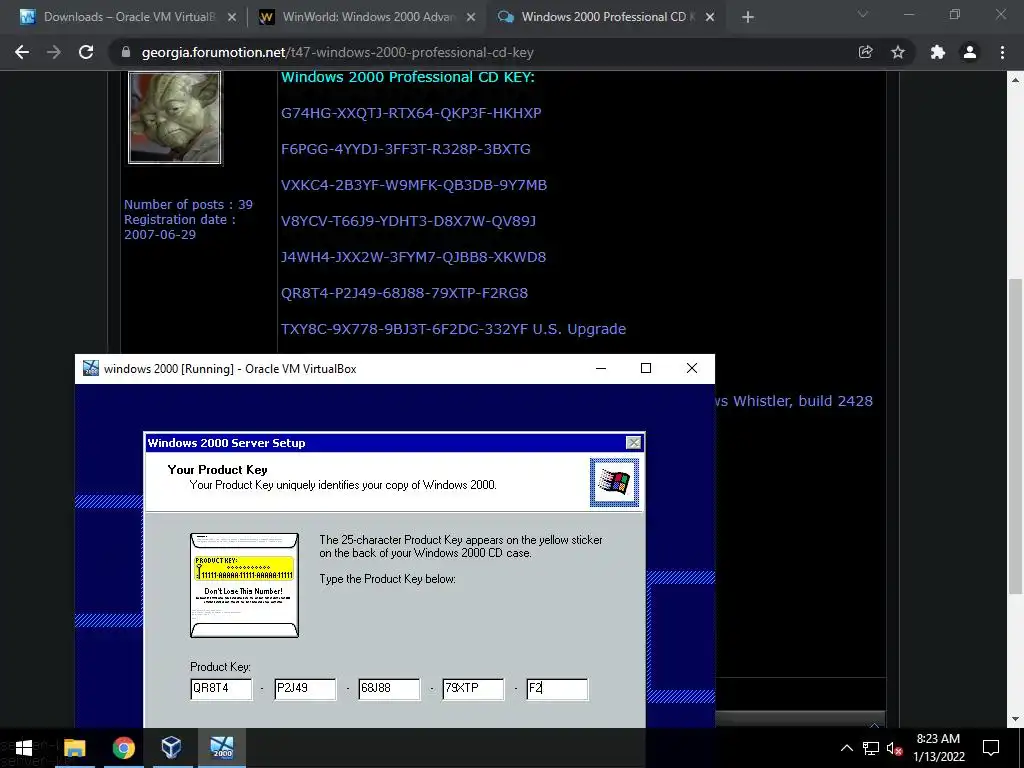
Task: Open a new browser tab
Action: [748, 17]
